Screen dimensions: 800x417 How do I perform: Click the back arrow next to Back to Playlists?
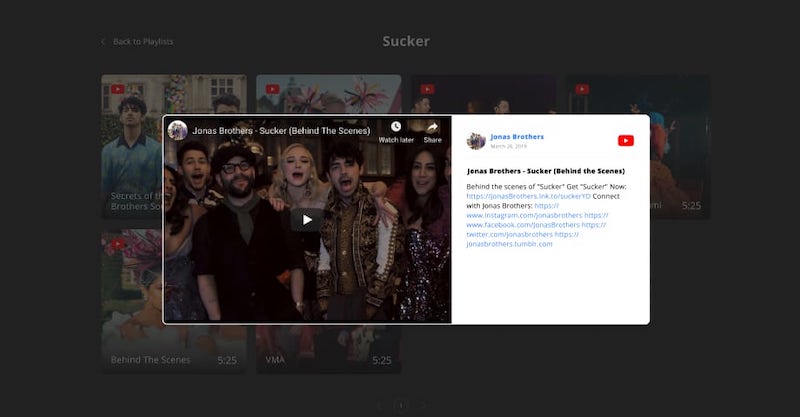(103, 42)
